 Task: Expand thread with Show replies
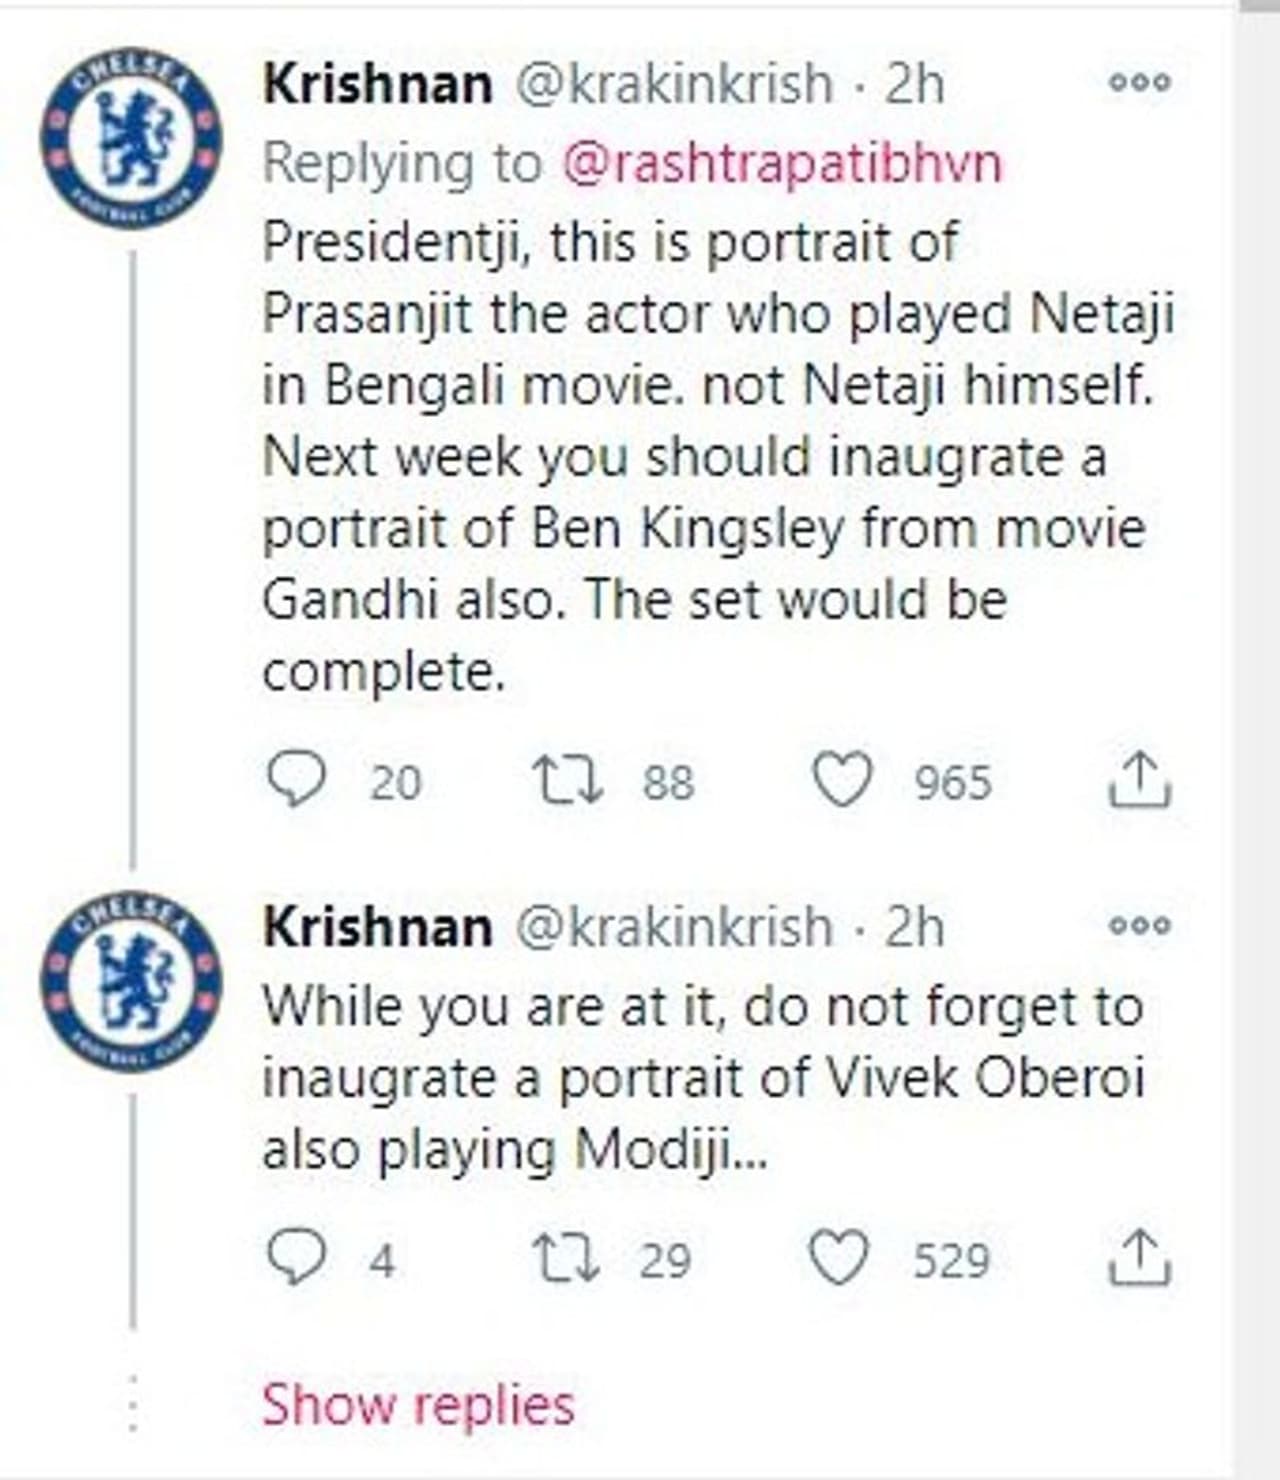point(418,1405)
